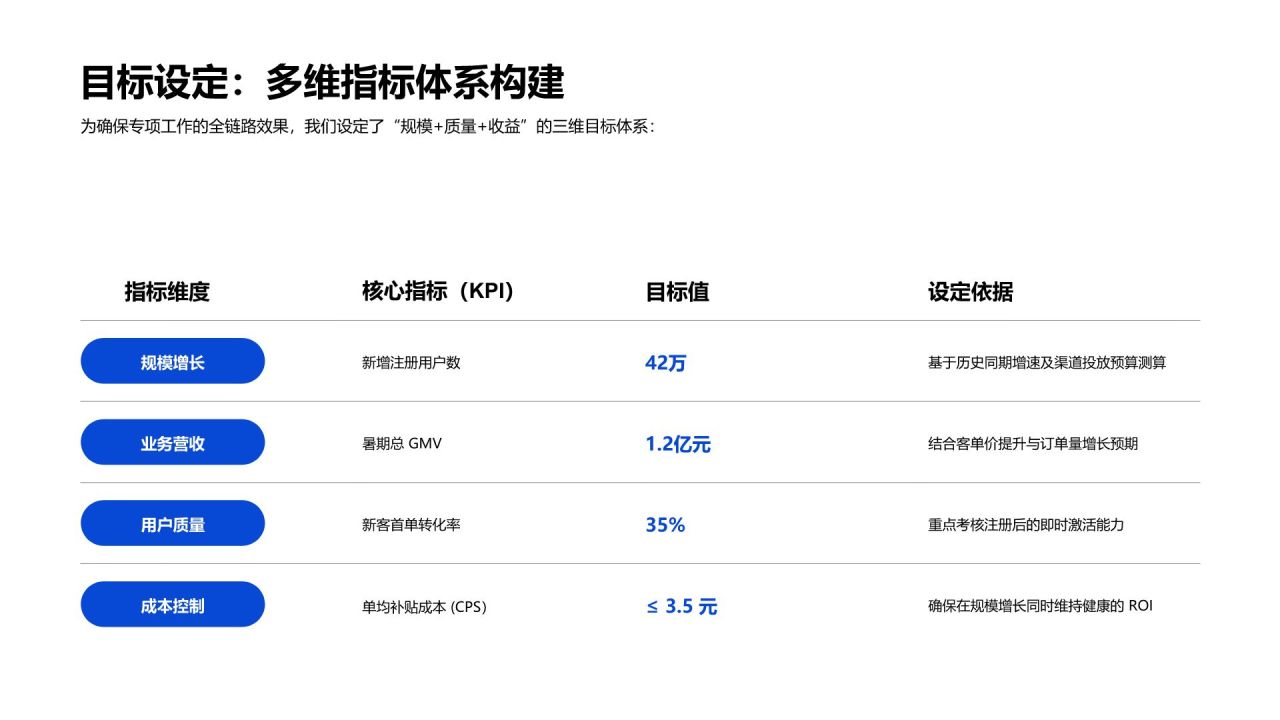1280x720 pixels.
Task: Click the 目标值 column header
Action: coord(677,291)
